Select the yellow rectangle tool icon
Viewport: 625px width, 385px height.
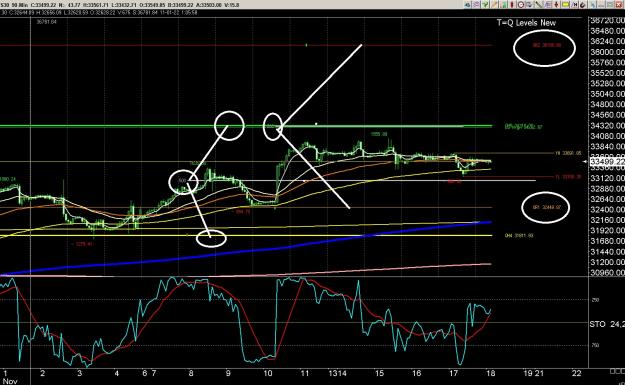[566, 4]
